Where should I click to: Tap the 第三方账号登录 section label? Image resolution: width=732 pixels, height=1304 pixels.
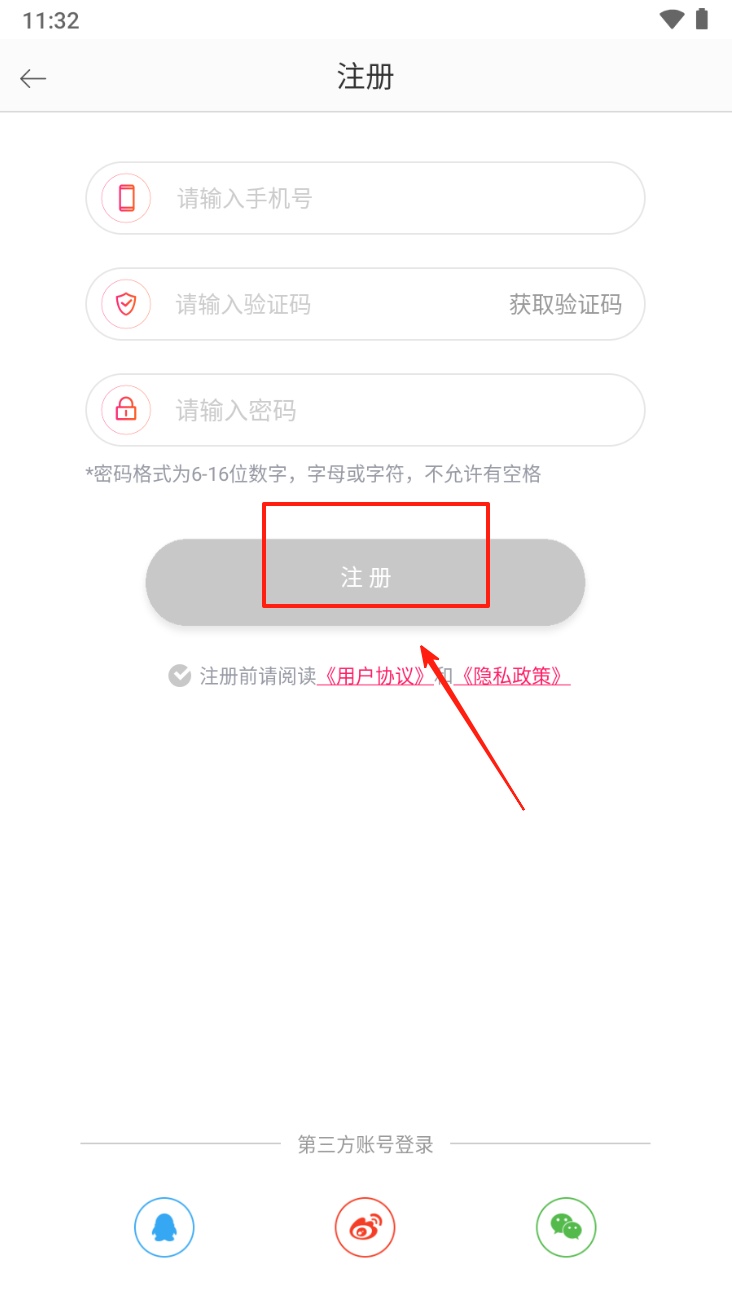coord(366,1145)
